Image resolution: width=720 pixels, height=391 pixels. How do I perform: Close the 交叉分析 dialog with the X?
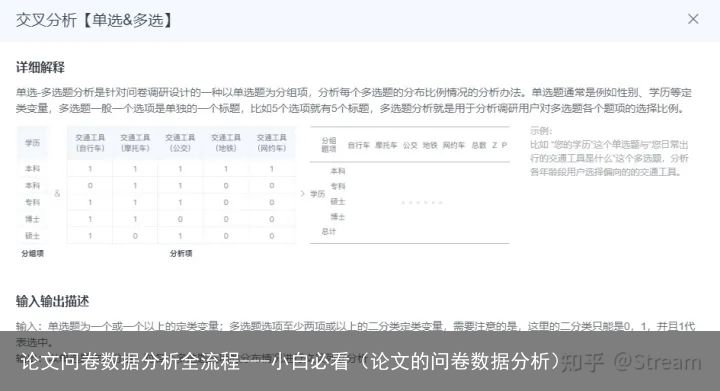[693, 19]
